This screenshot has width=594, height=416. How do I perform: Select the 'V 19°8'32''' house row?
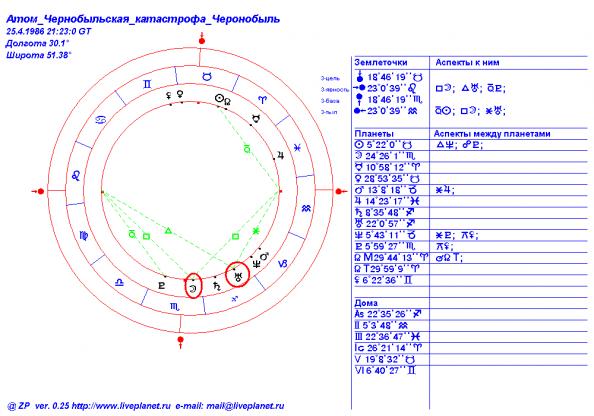pos(385,359)
